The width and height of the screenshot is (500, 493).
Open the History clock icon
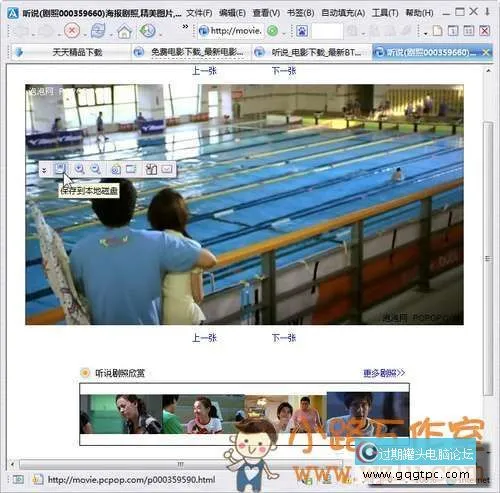pos(147,31)
